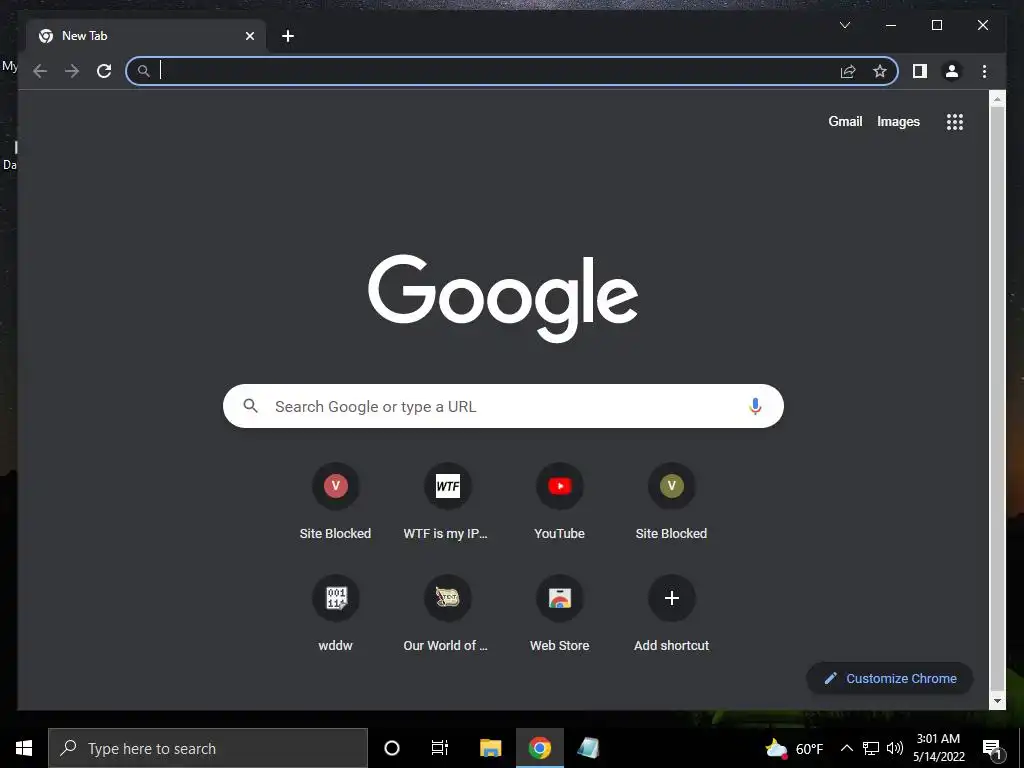Image resolution: width=1024 pixels, height=768 pixels.
Task: Click the Customize Chrome button
Action: tap(889, 679)
